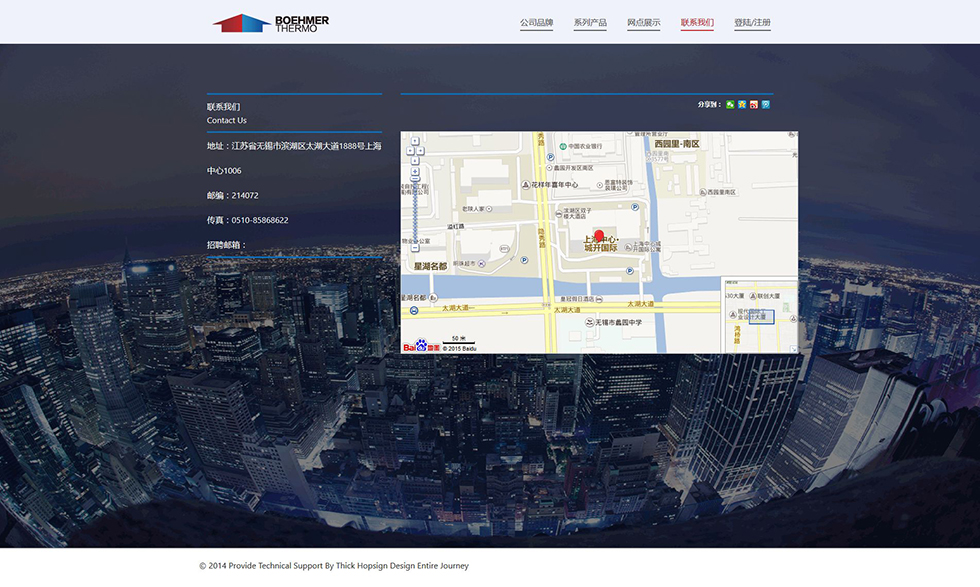Open the 公司品牌 menu item
Image resolution: width=980 pixels, height=587 pixels.
point(536,23)
